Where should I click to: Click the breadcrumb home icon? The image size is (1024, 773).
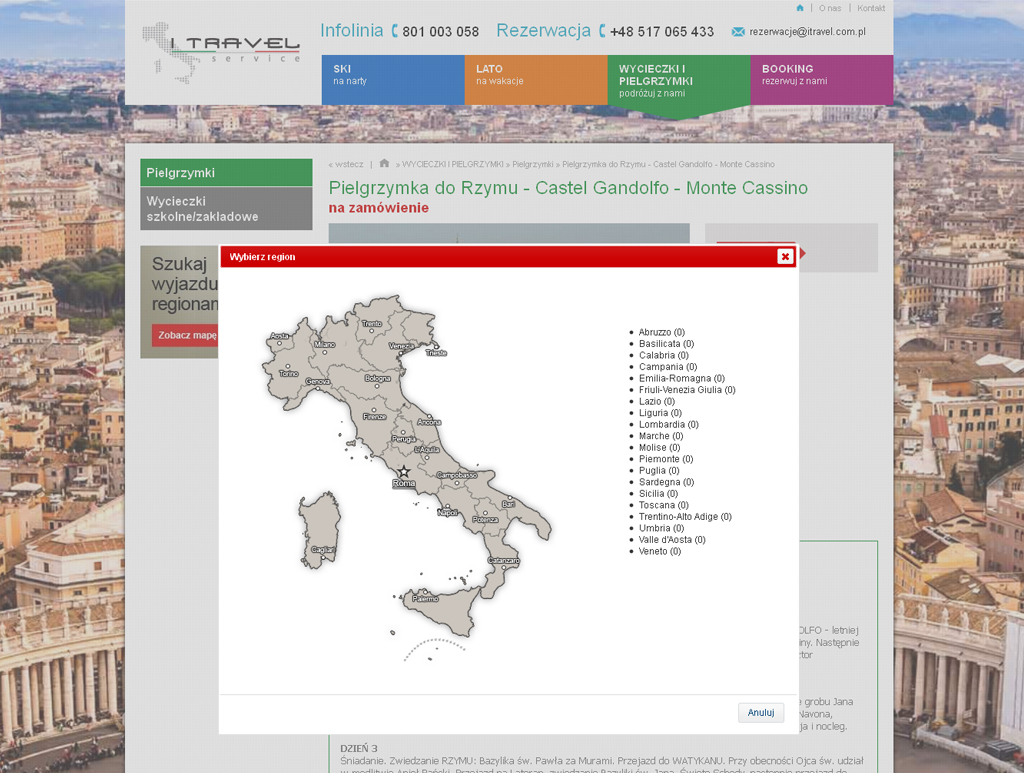click(x=384, y=164)
